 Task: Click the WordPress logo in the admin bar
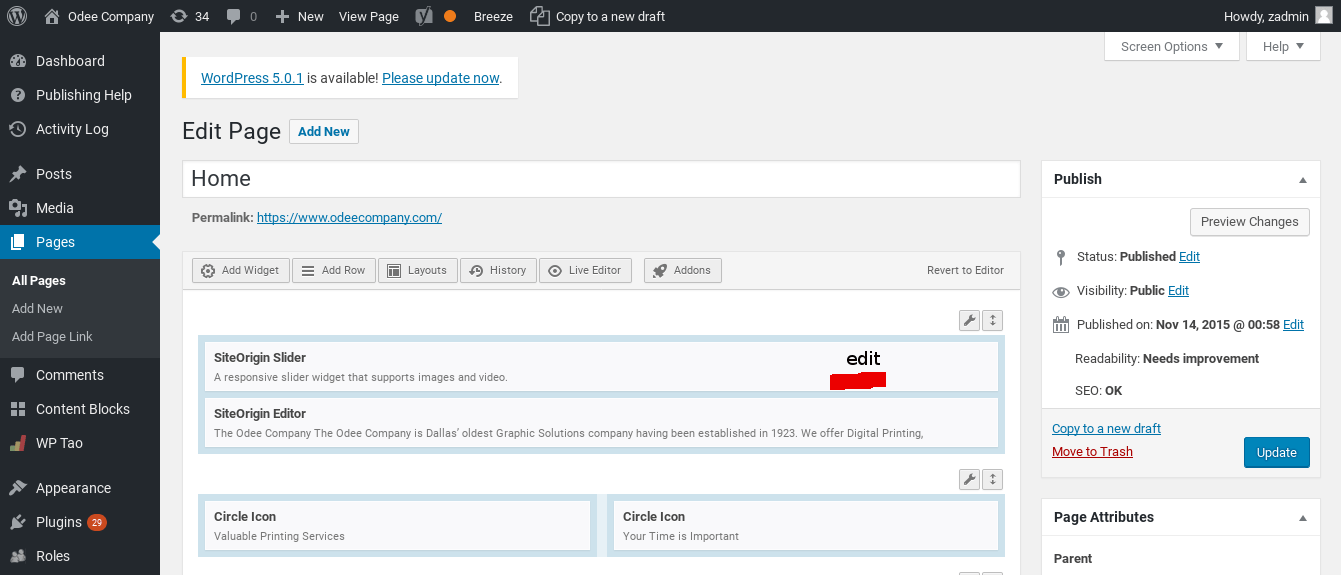(17, 16)
